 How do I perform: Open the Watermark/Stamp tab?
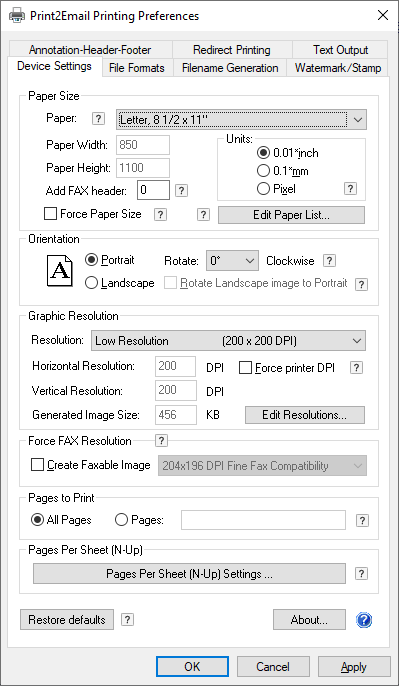point(338,68)
